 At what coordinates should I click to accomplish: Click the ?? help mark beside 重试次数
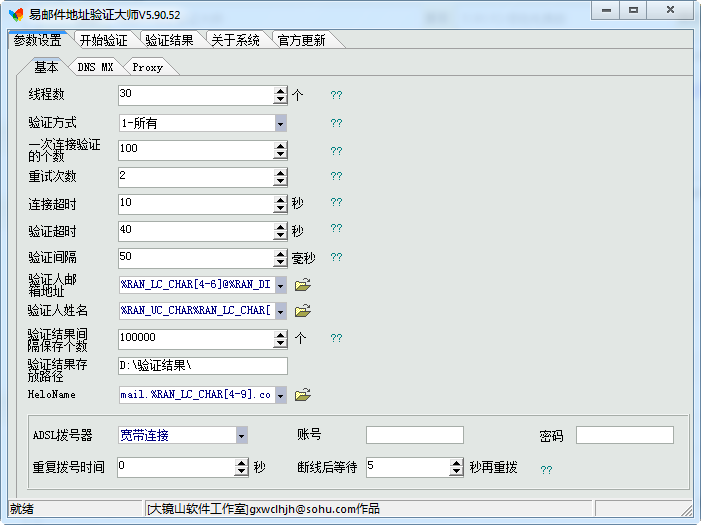(x=336, y=177)
